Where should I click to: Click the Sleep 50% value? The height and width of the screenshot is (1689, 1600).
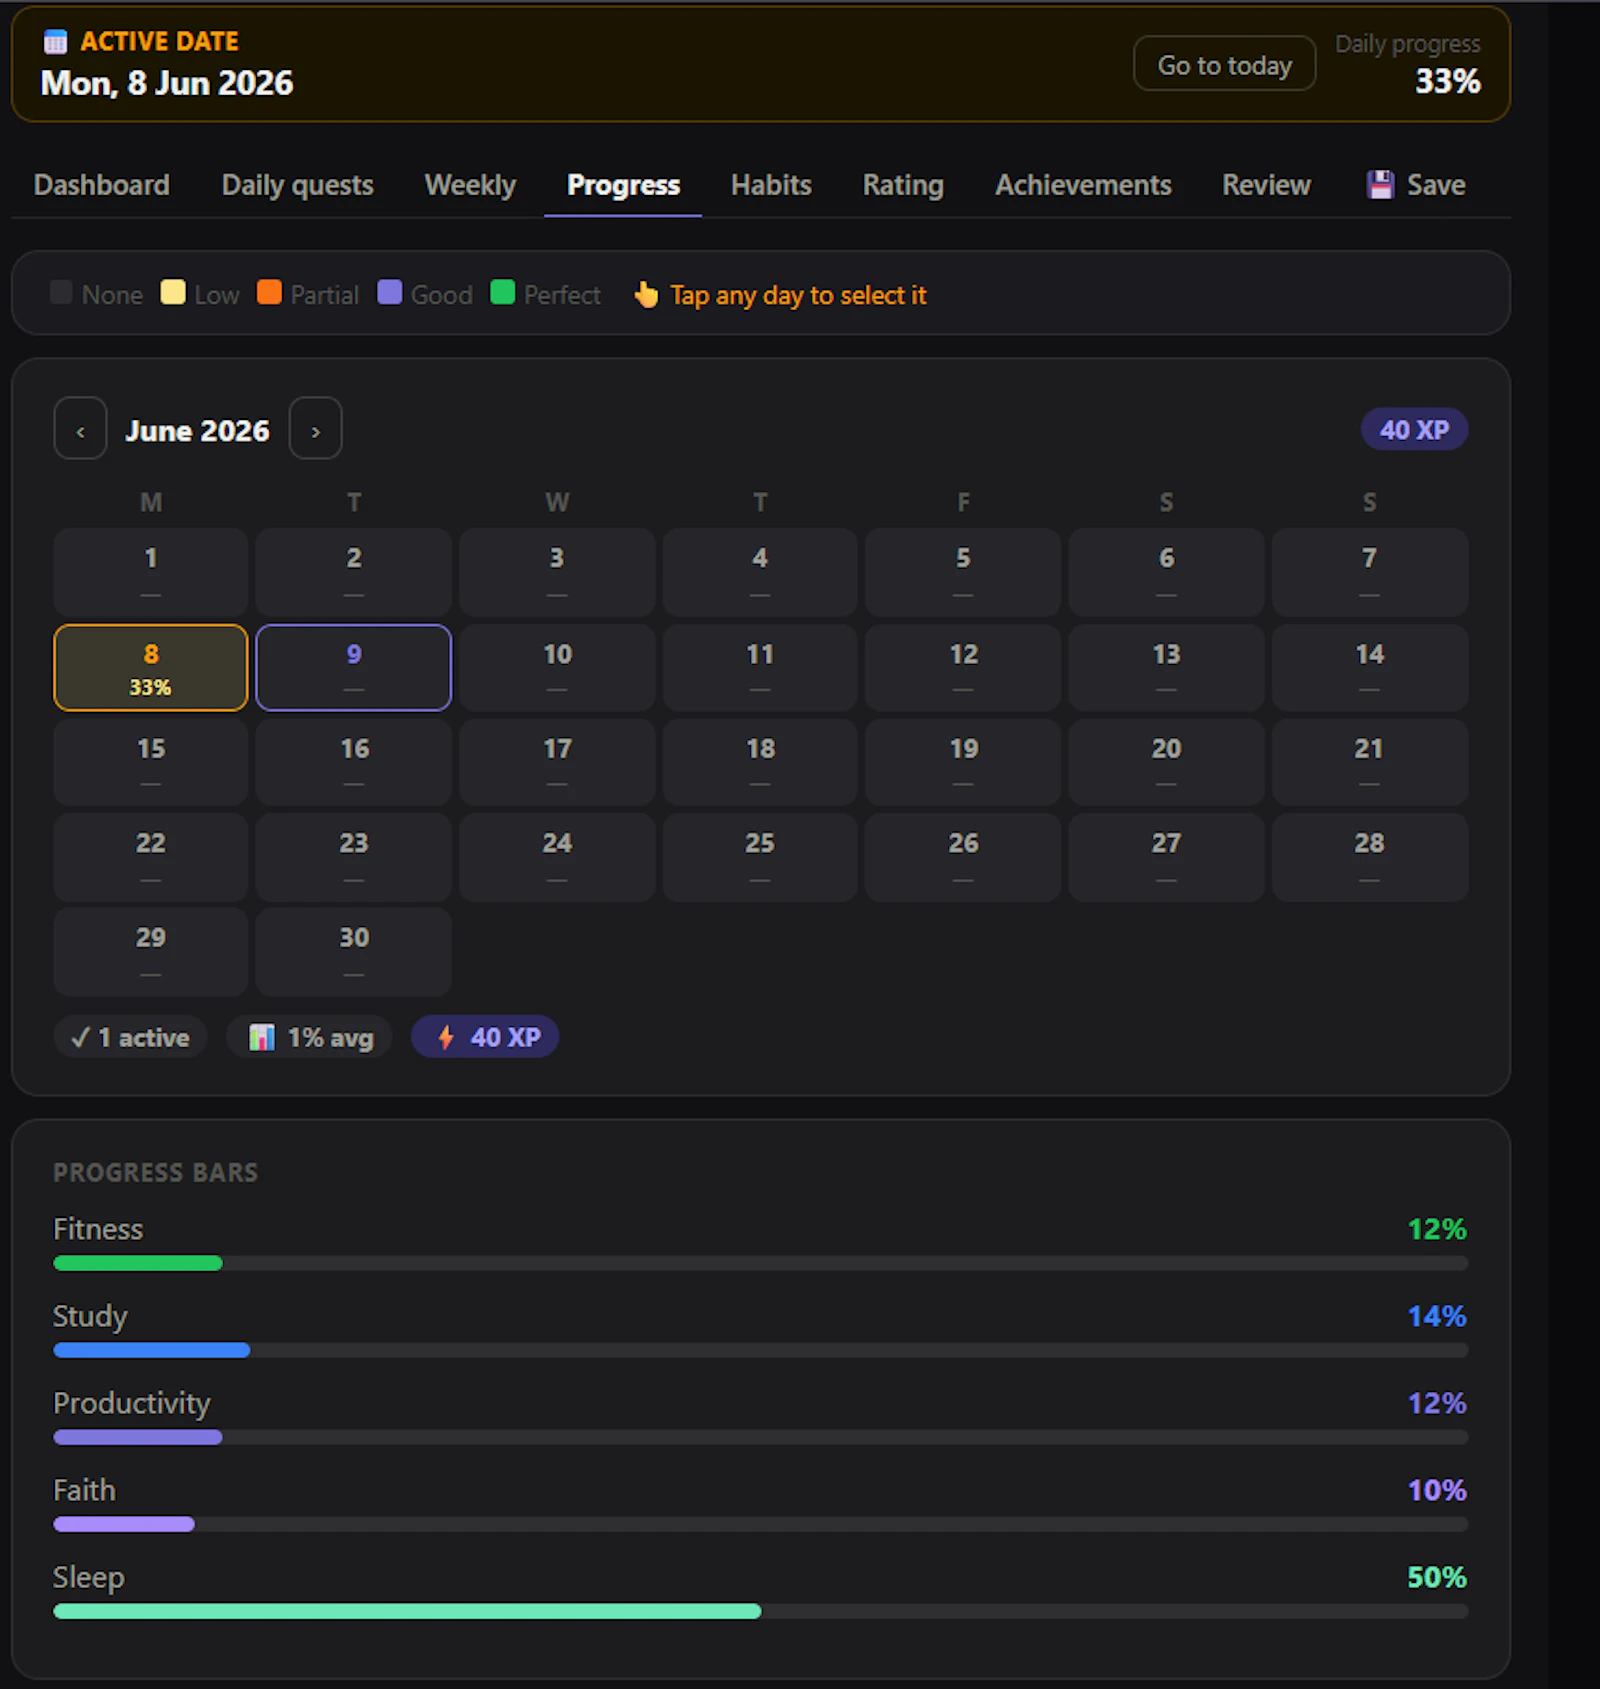click(x=1437, y=1577)
